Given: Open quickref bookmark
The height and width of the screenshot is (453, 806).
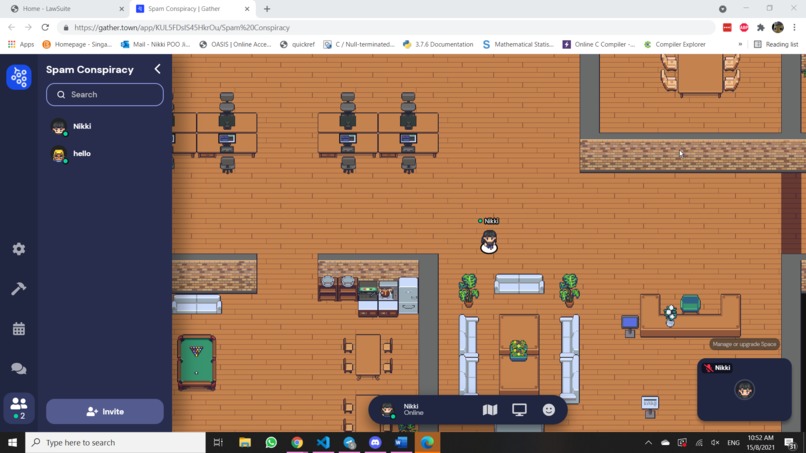Looking at the screenshot, I should pyautogui.click(x=297, y=44).
